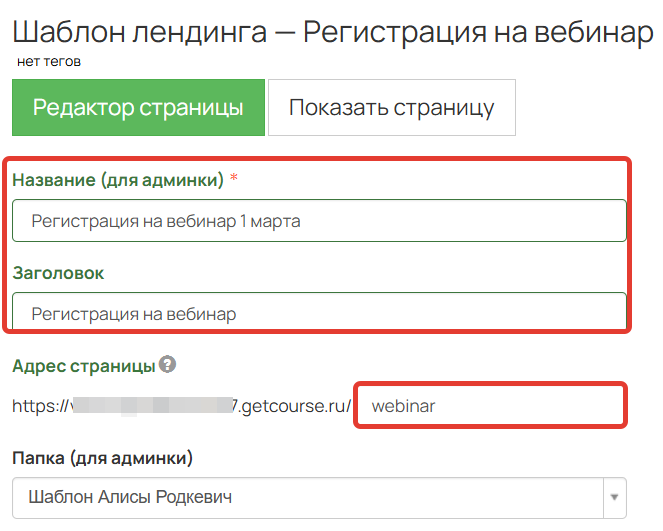Click the page title Шаблон лендинга heading
The image size is (663, 531).
tap(333, 33)
